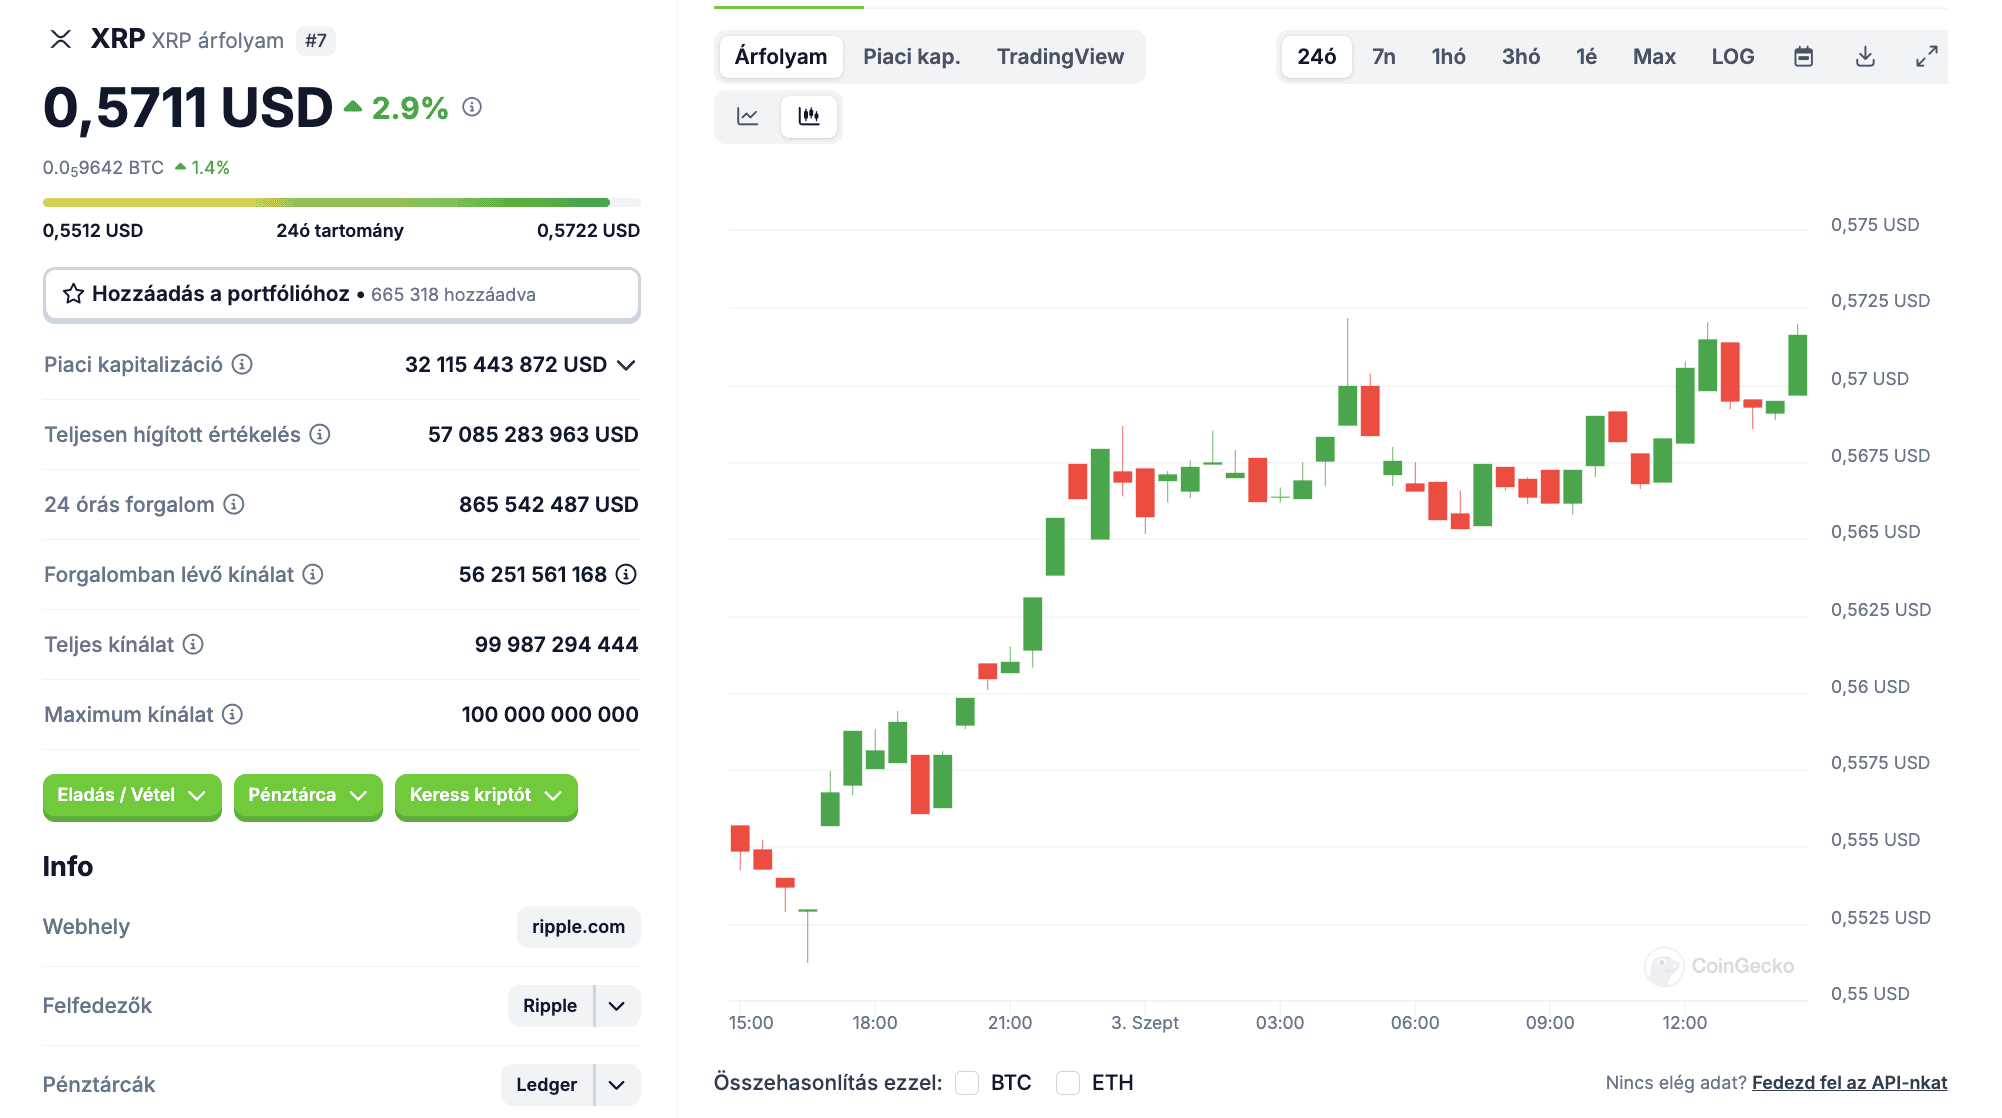Download the chart data
2002x1118 pixels.
click(x=1865, y=57)
